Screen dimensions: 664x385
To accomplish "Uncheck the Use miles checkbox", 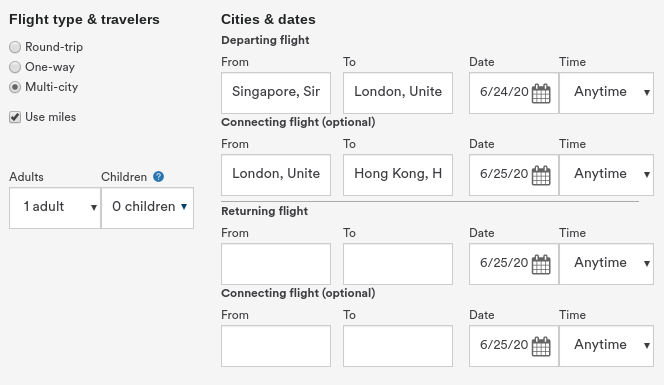I will (15, 117).
